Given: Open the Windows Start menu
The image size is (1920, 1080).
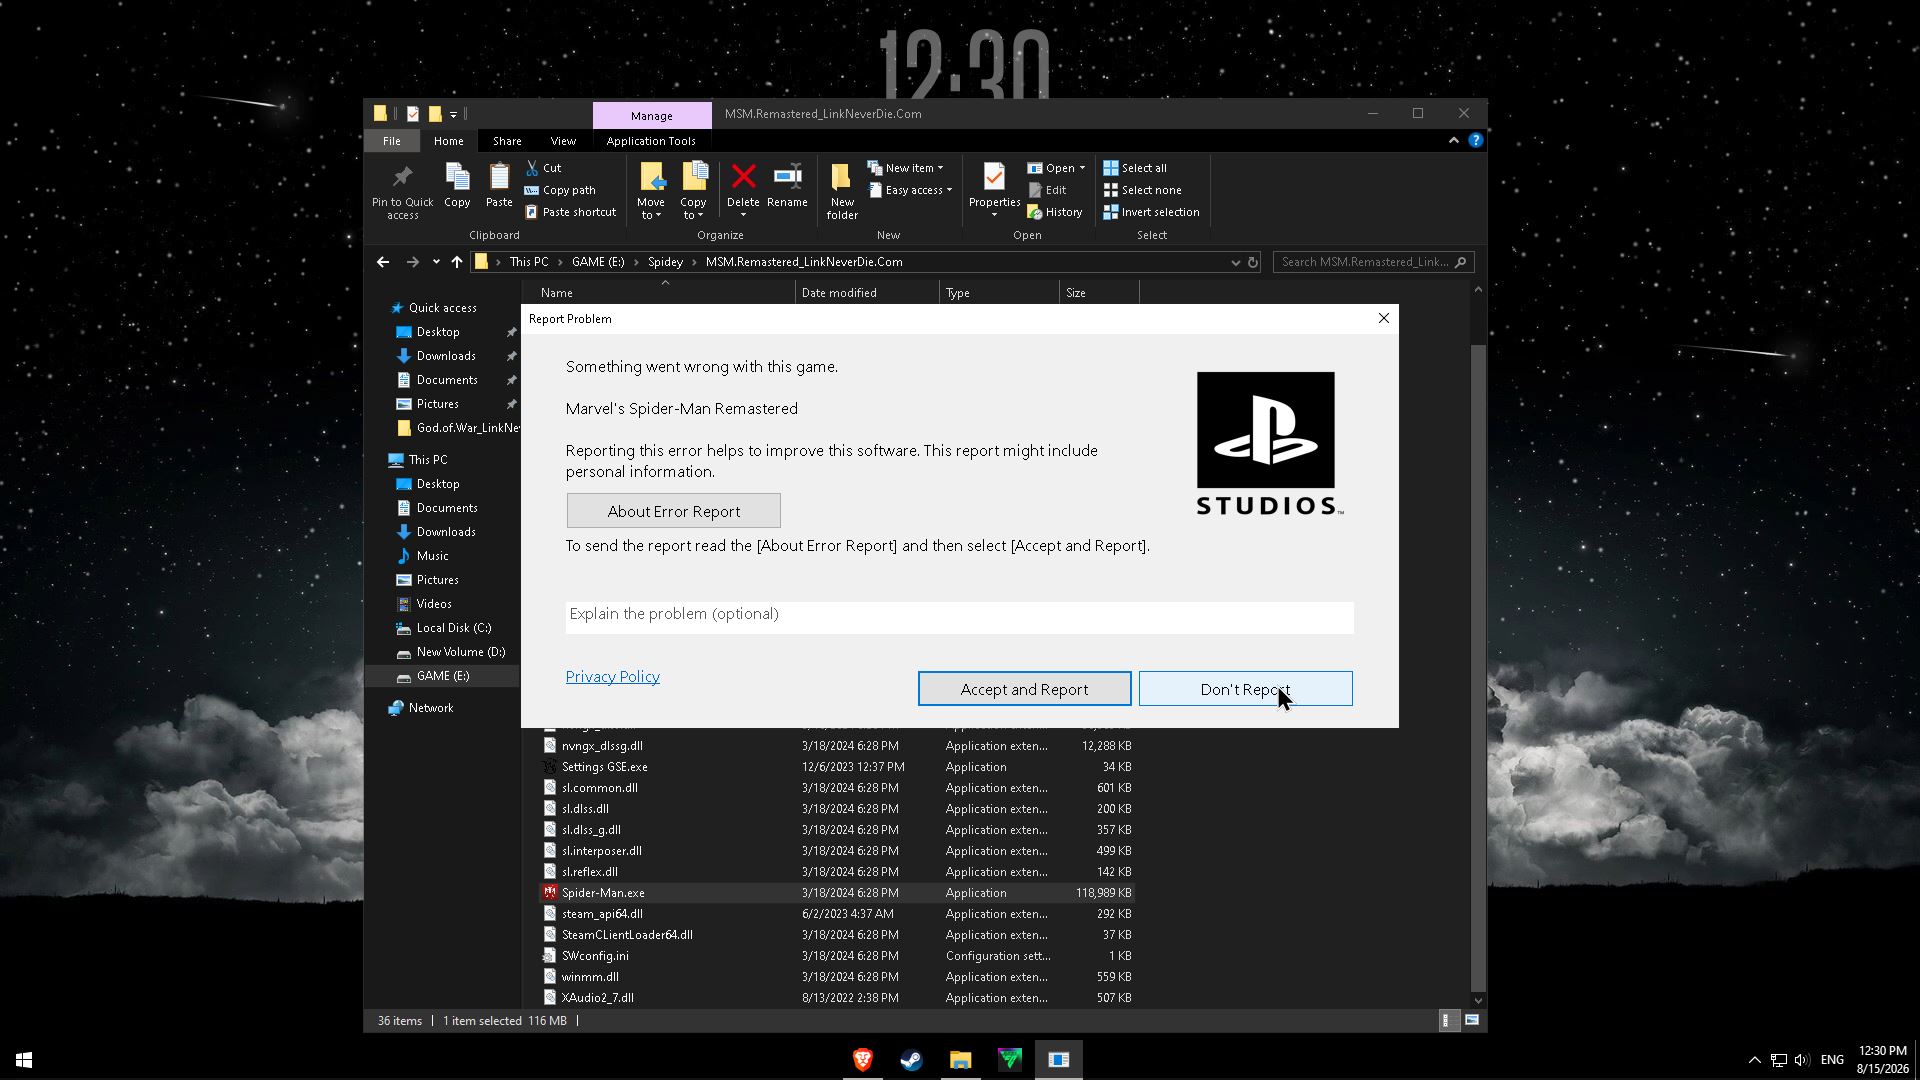Looking at the screenshot, I should [24, 1059].
